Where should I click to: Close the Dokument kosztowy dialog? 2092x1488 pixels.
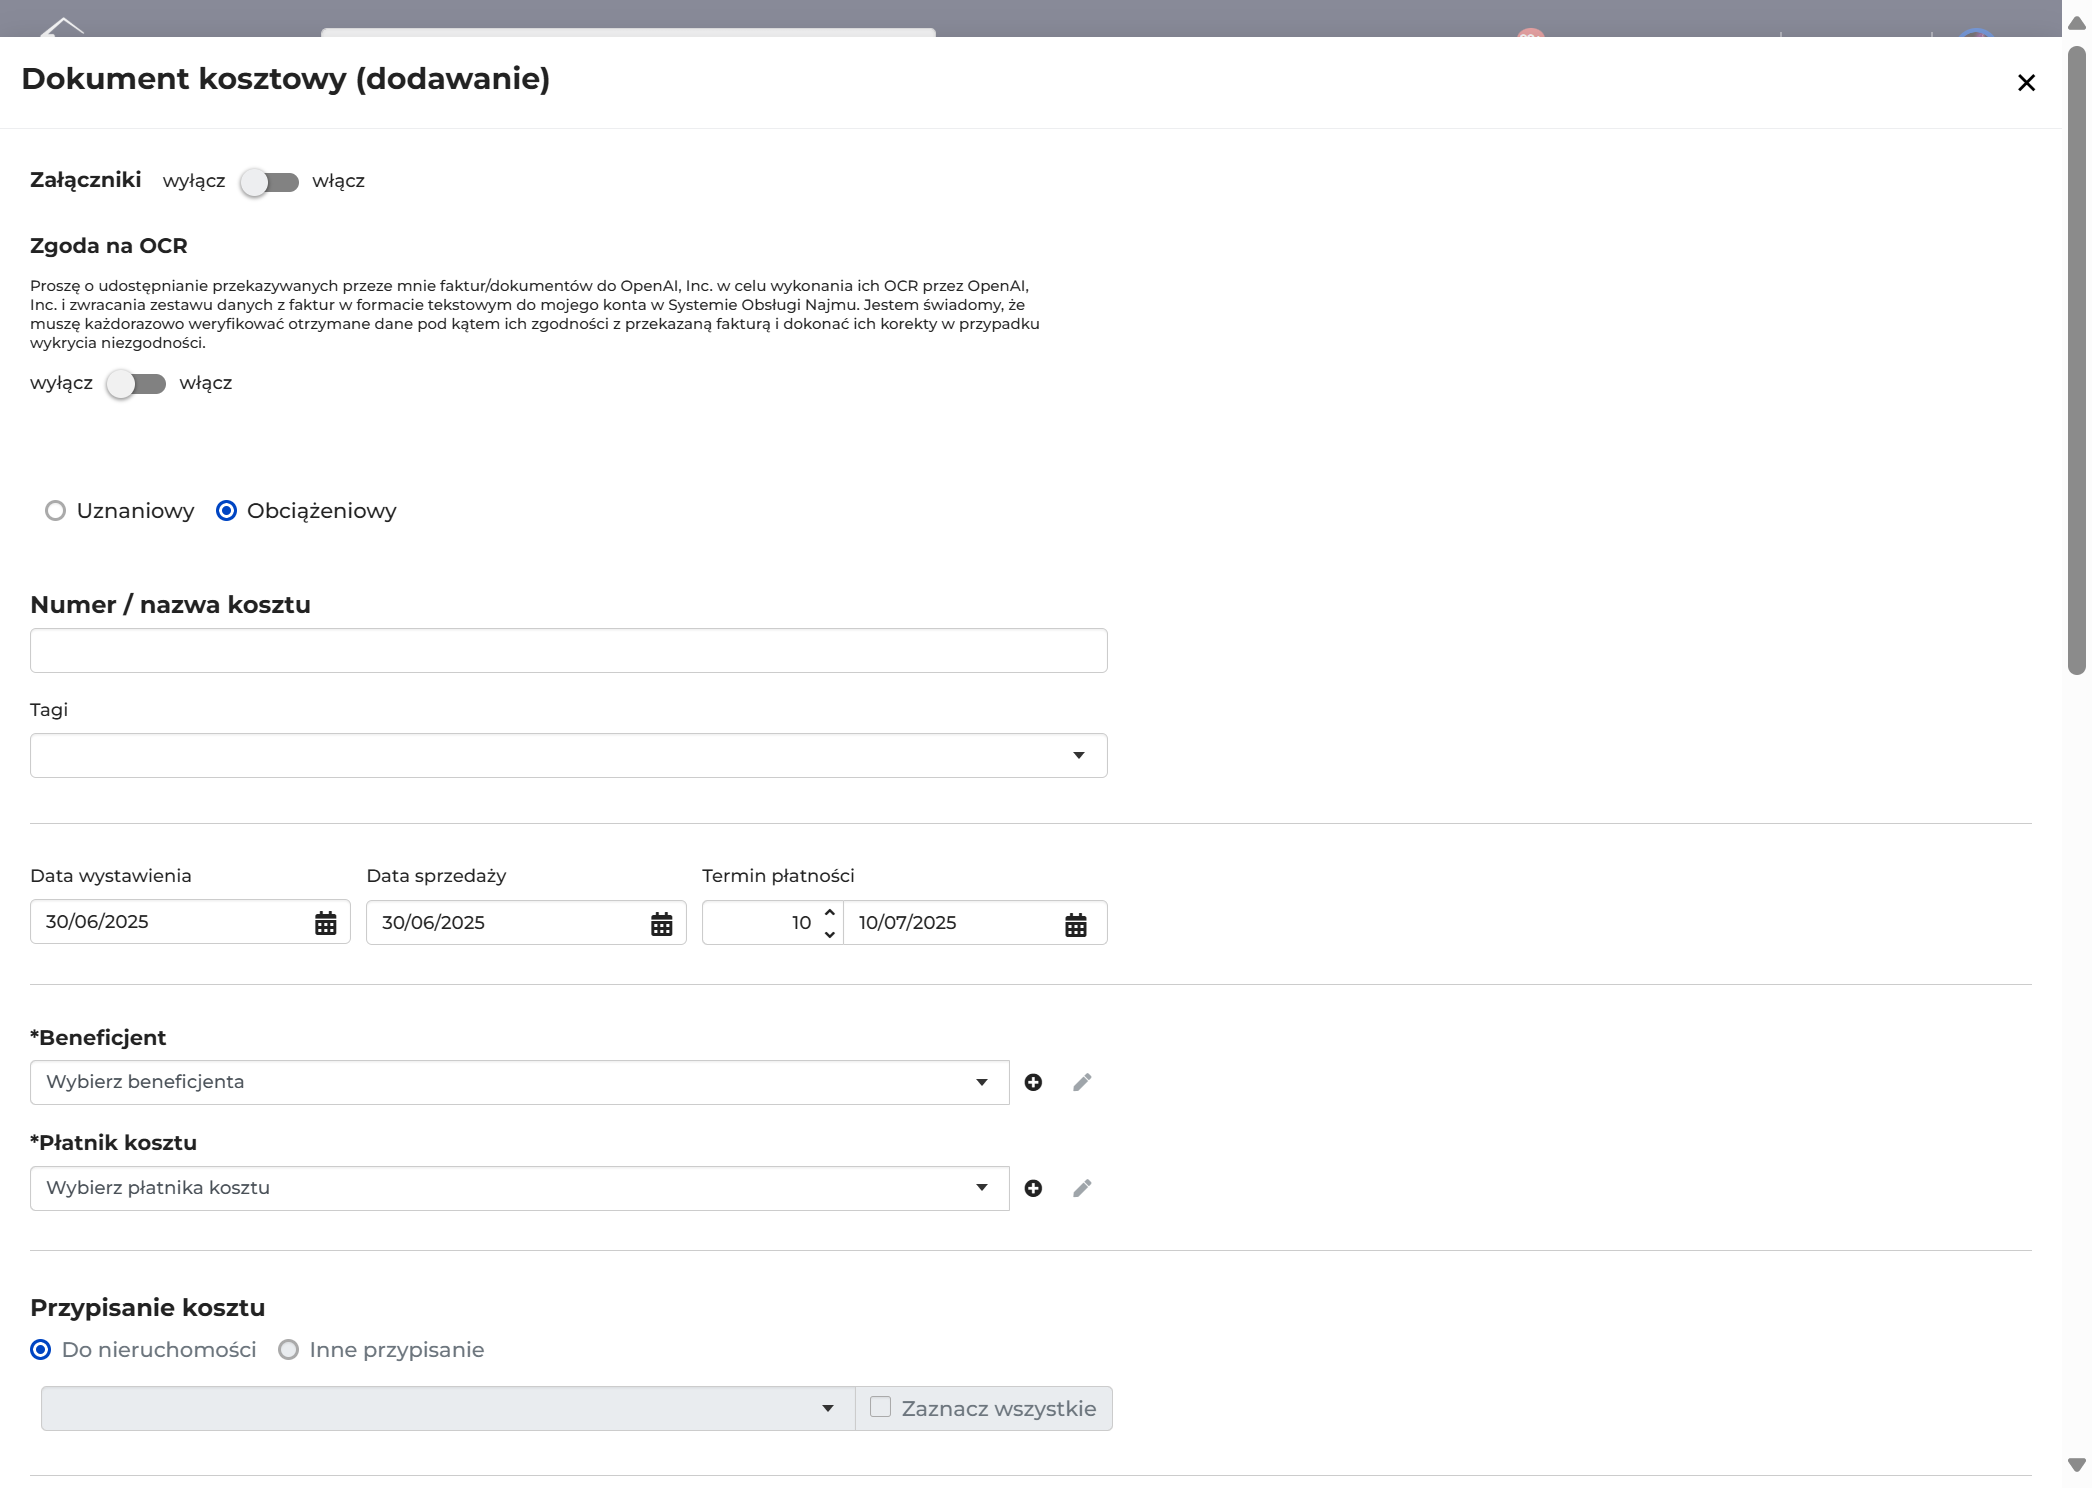[2026, 83]
